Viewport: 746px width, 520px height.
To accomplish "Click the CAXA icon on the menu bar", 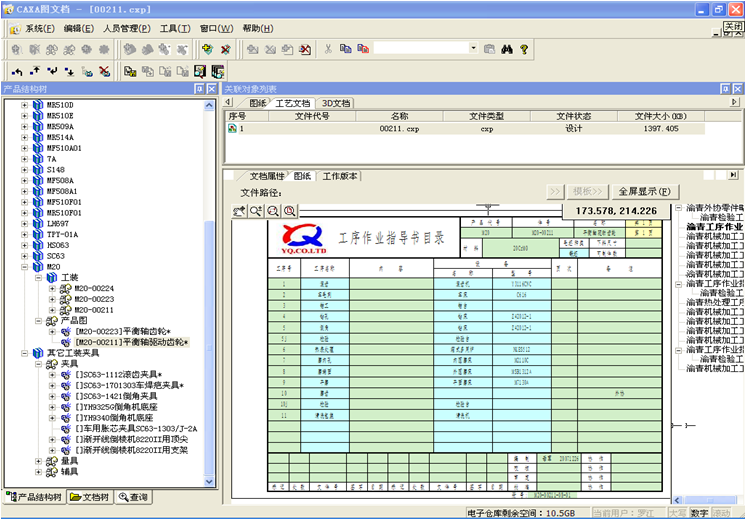I will pos(15,29).
